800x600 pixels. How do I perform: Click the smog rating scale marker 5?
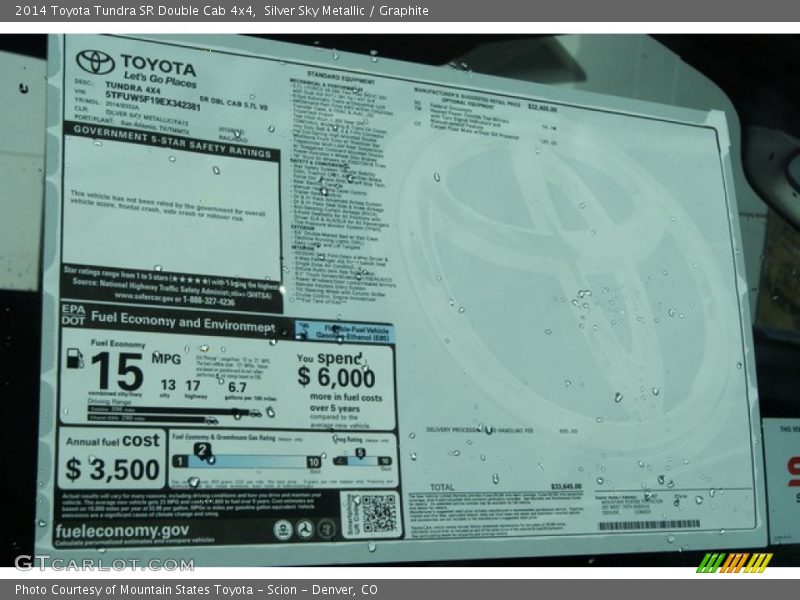[x=360, y=453]
